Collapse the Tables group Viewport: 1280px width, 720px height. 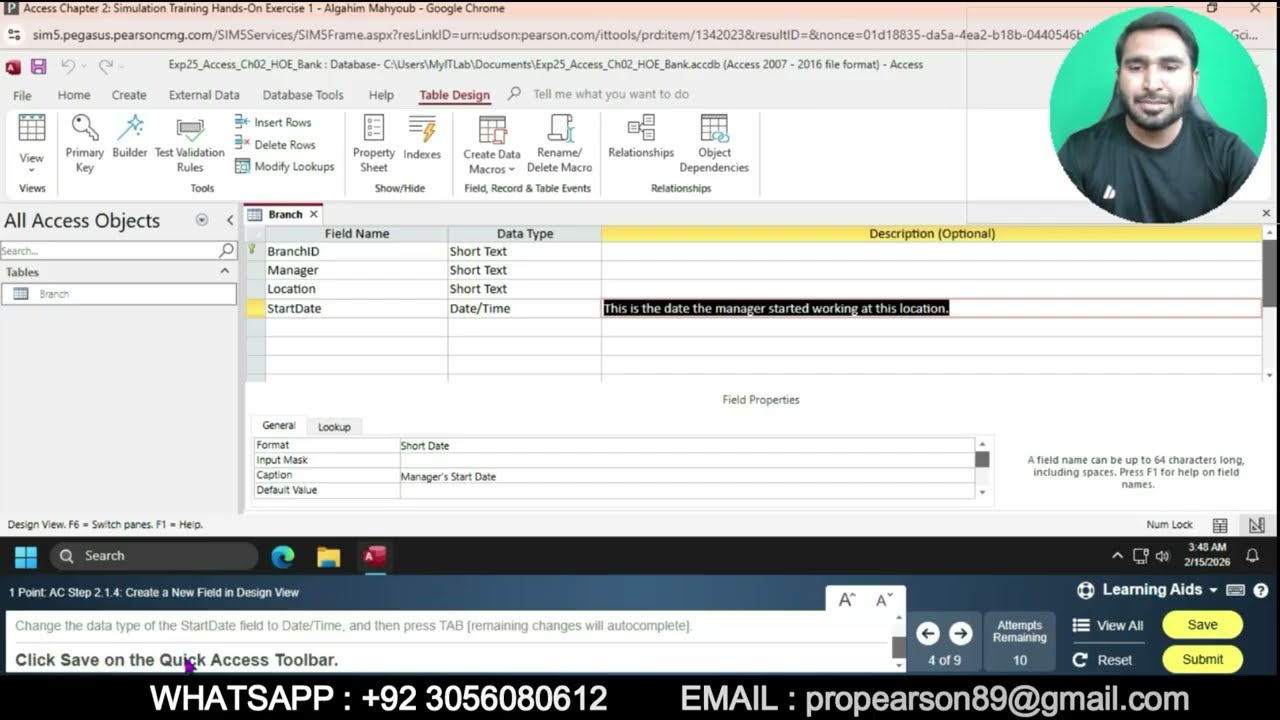[224, 271]
